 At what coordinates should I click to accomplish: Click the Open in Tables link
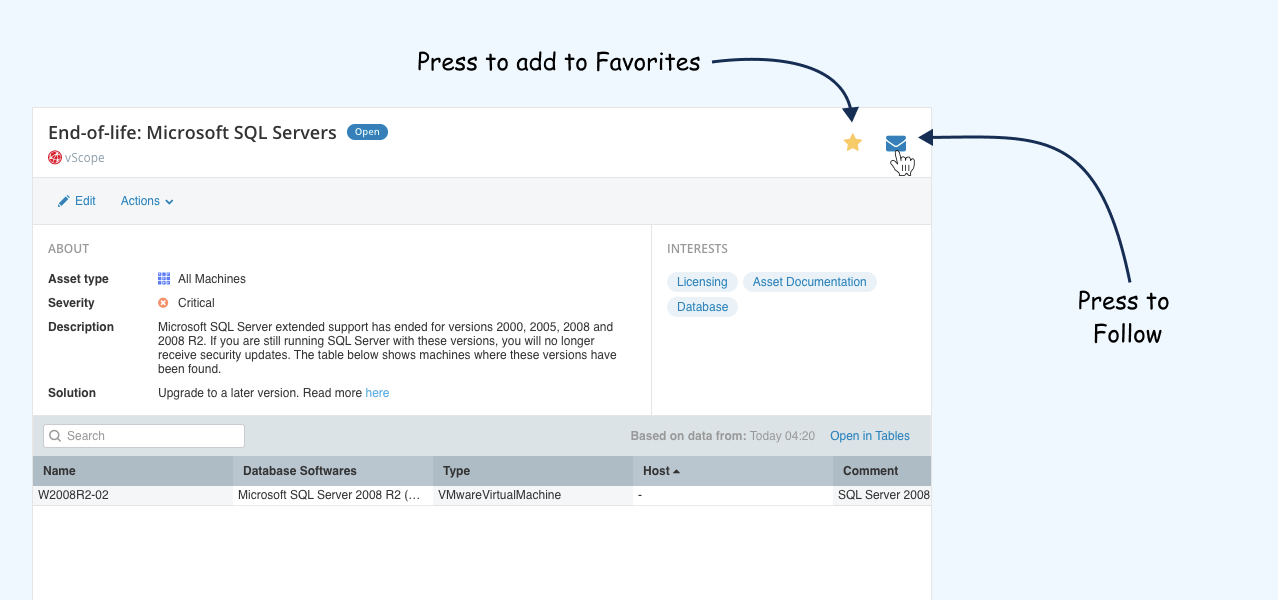(870, 436)
